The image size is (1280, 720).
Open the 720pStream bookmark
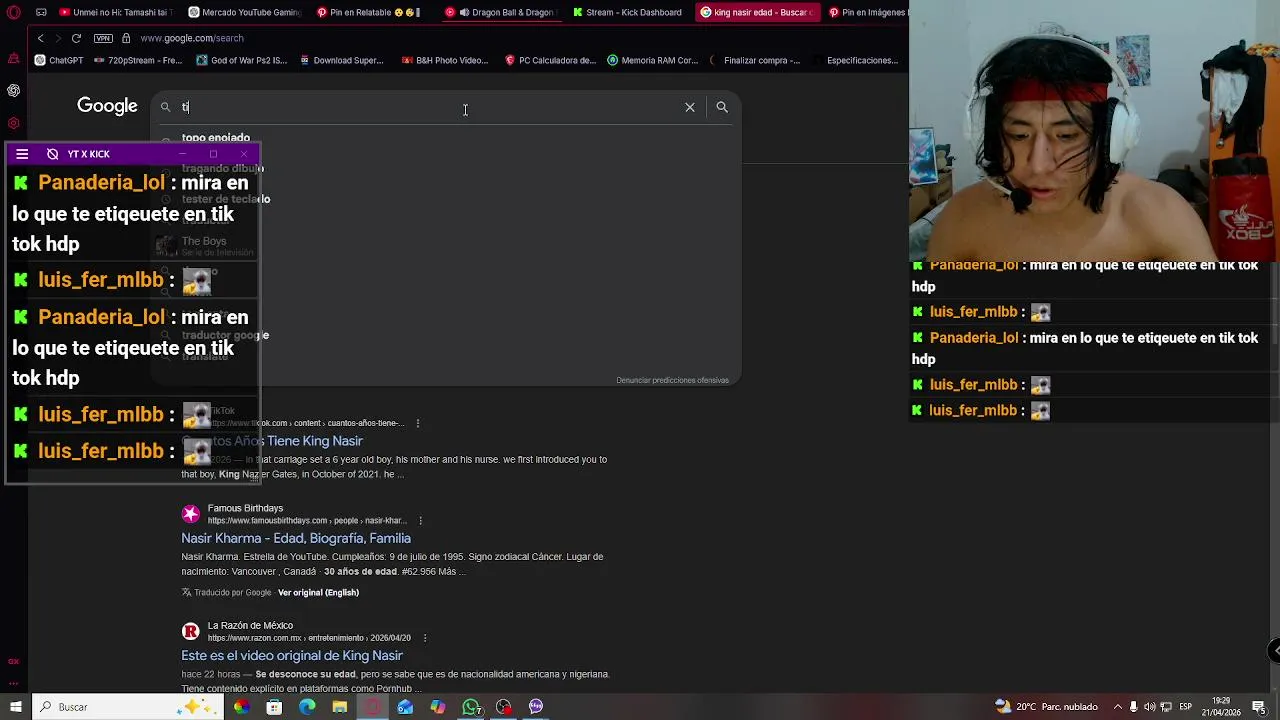138,60
